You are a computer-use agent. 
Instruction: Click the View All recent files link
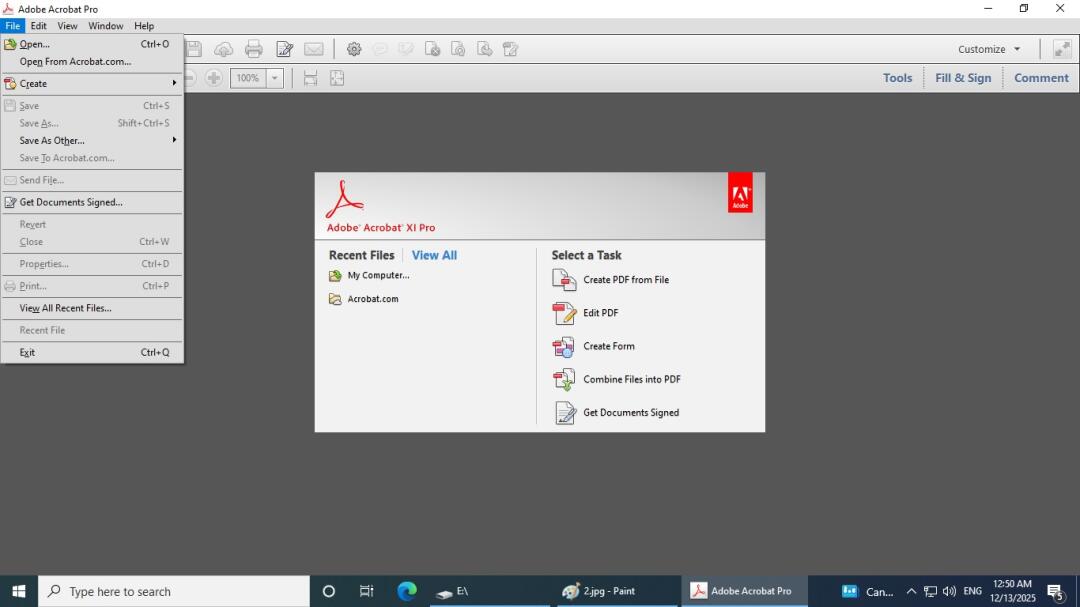pos(434,255)
